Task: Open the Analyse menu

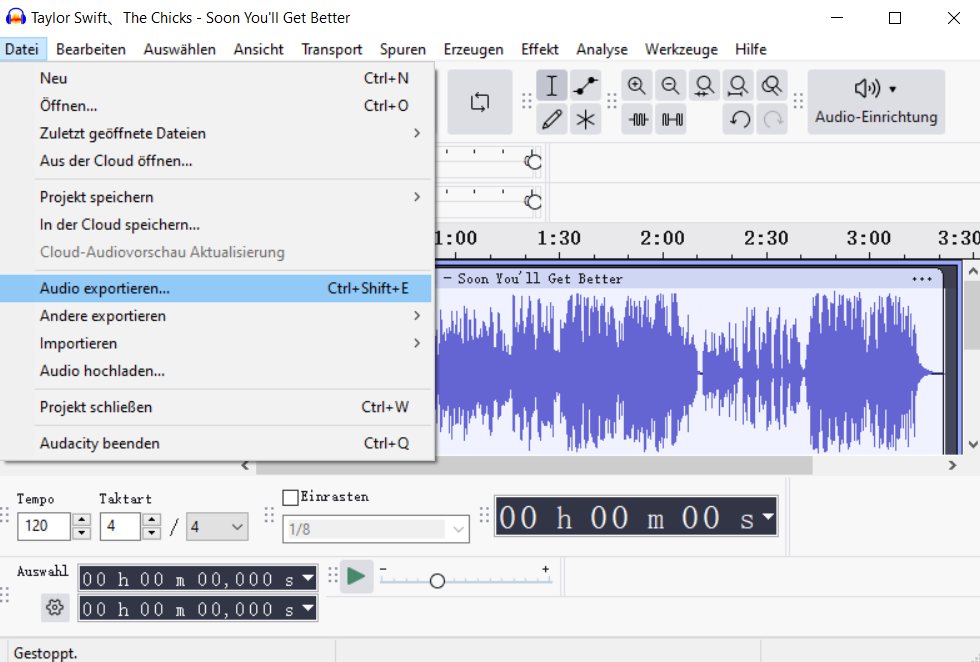Action: pyautogui.click(x=601, y=49)
